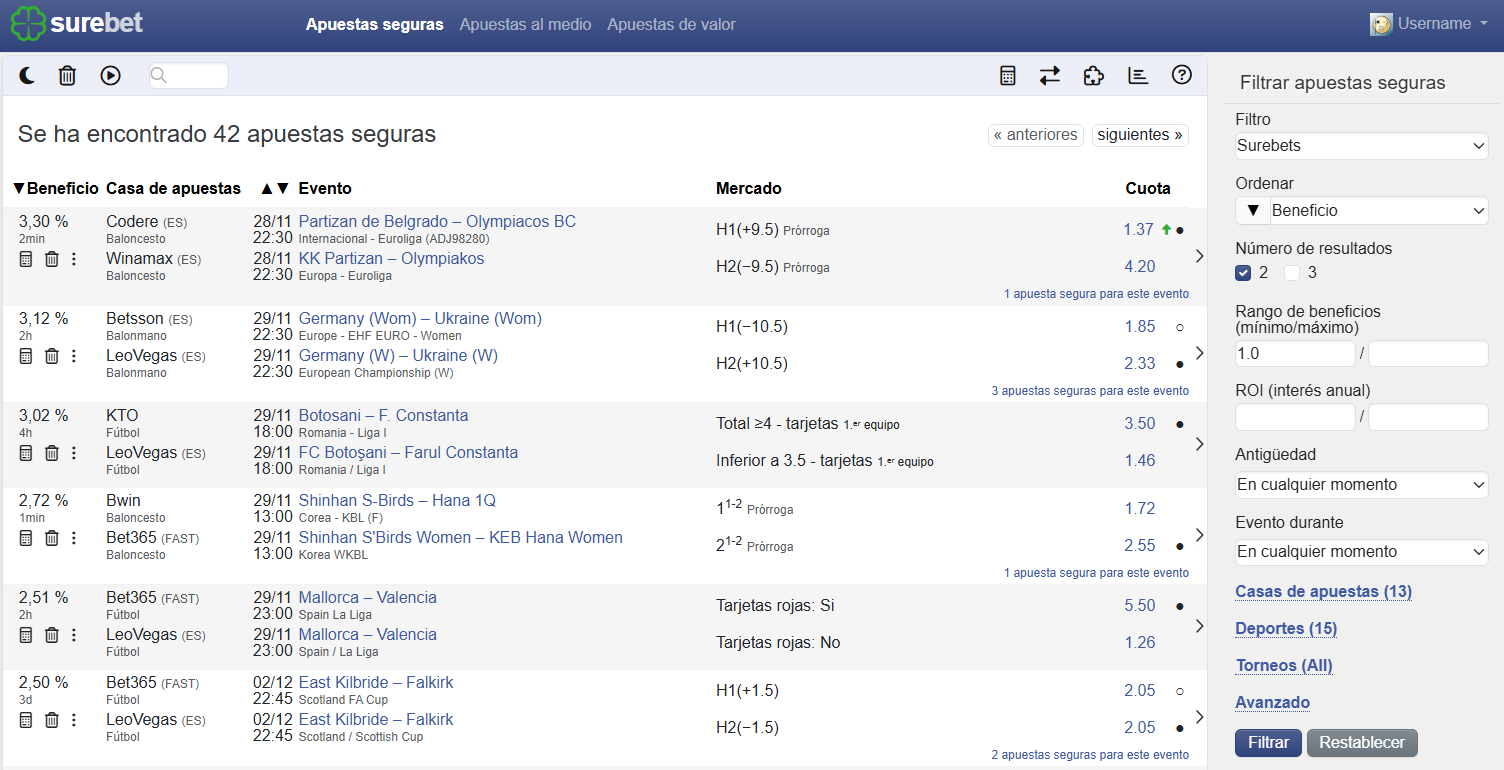Delete the 3,30 % surebet row
This screenshot has height=770, width=1504.
52,259
